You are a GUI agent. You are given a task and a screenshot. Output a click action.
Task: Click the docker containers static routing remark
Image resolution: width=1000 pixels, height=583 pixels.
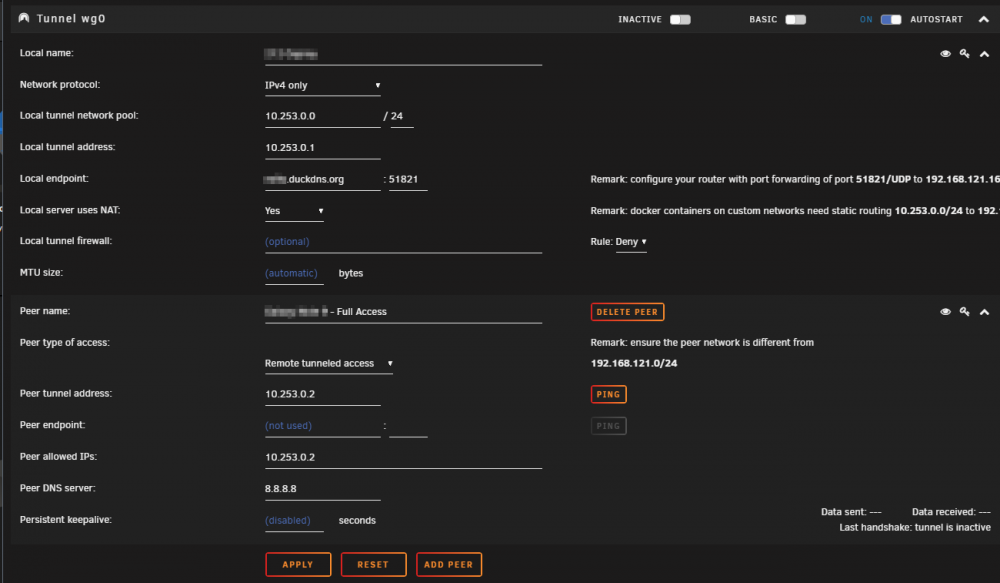pyautogui.click(x=795, y=211)
